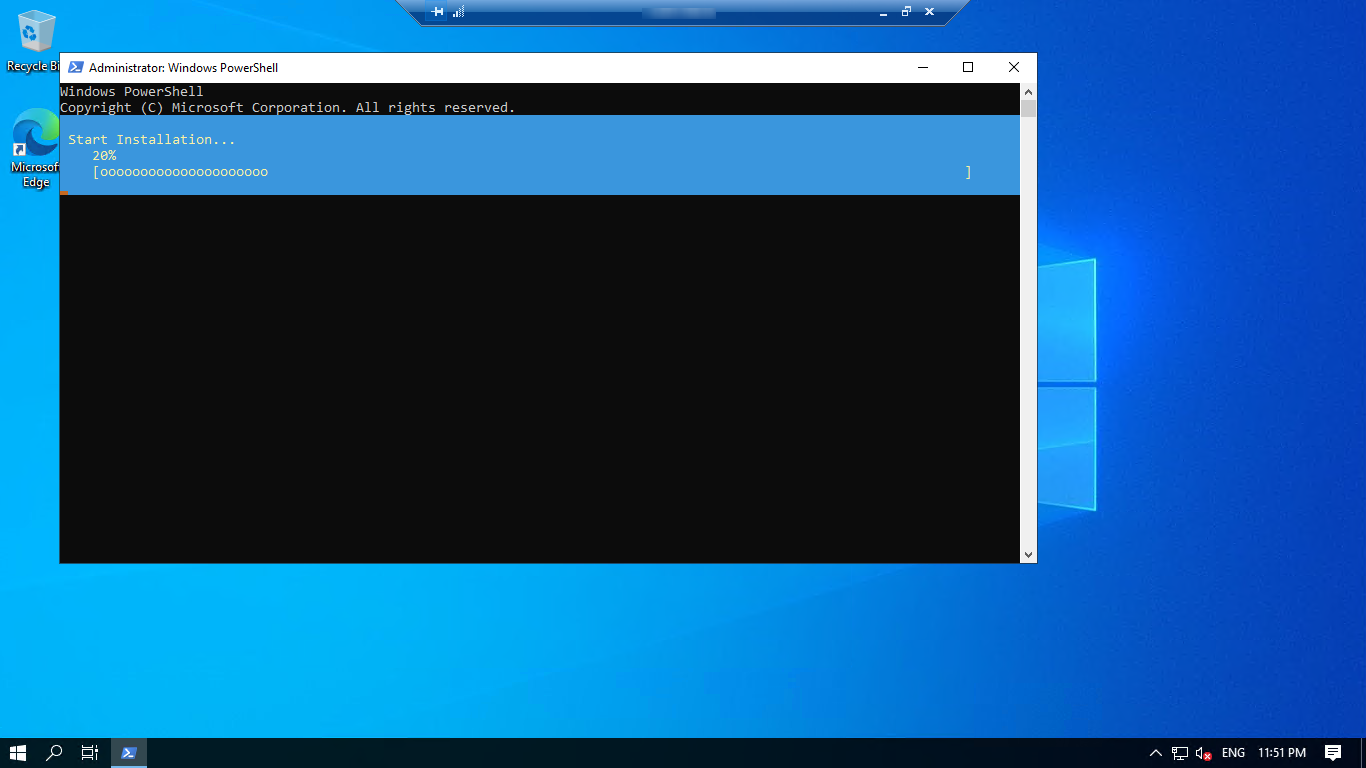Launch Microsoft Edge from the desktop
Viewport: 1366px width, 768px height.
[x=35, y=148]
